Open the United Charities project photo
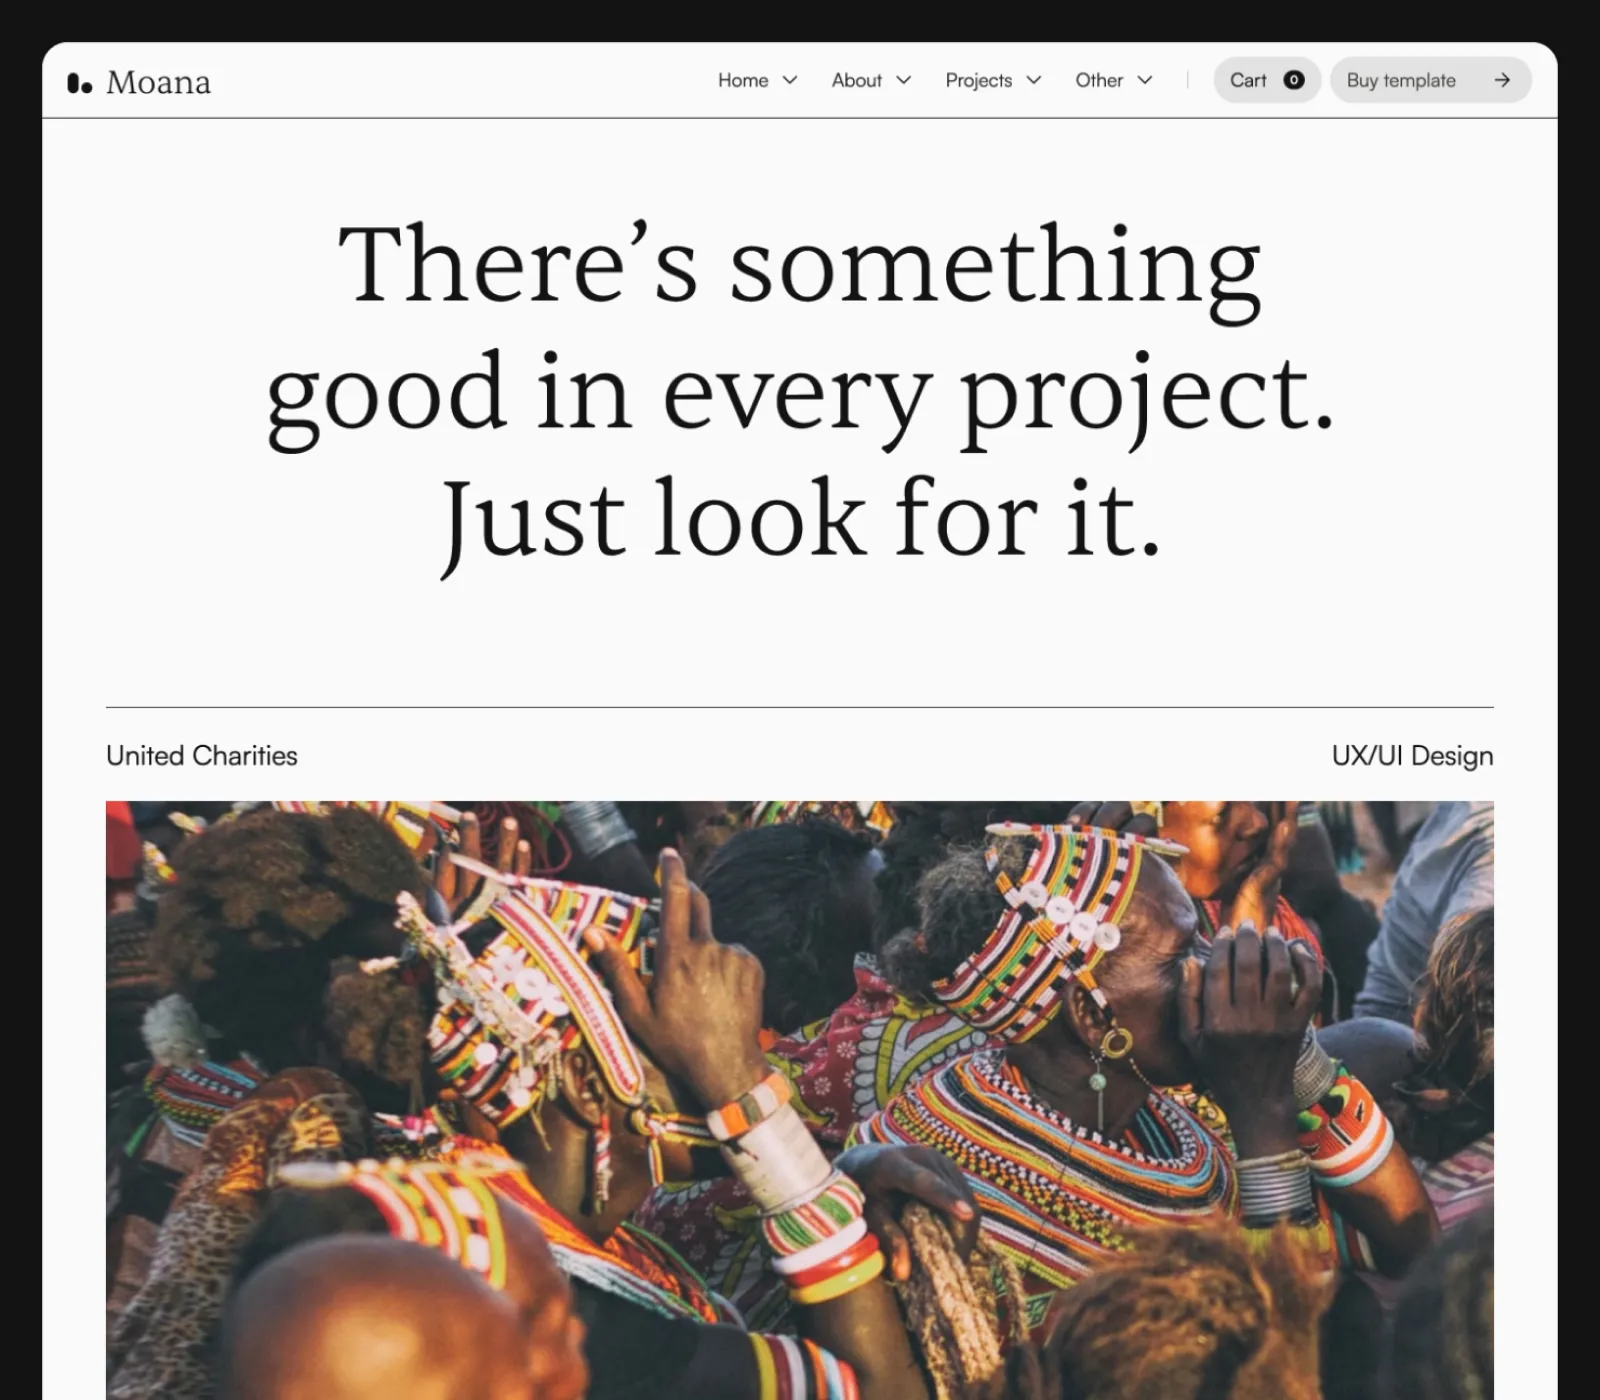The width and height of the screenshot is (1600, 1400). [x=800, y=1100]
